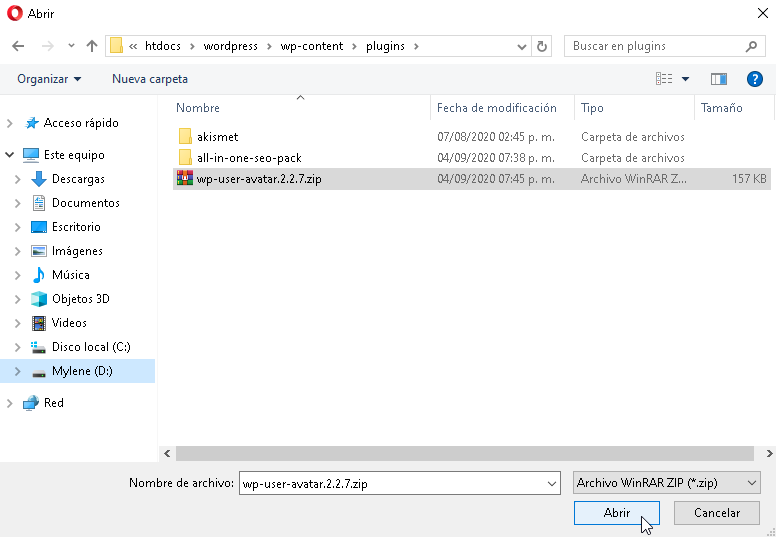Viewport: 776px width, 537px height.
Task: Open Acceso rápido in sidebar
Action: point(81,123)
